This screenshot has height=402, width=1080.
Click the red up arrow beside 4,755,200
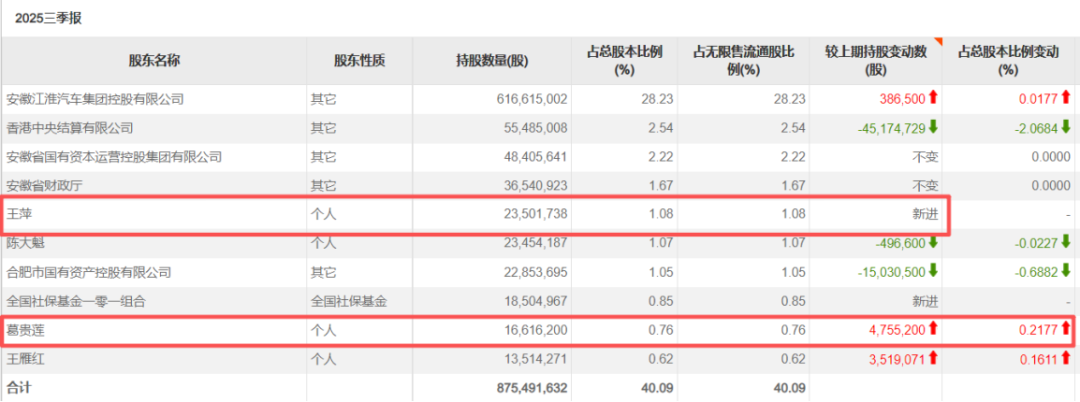(933, 330)
